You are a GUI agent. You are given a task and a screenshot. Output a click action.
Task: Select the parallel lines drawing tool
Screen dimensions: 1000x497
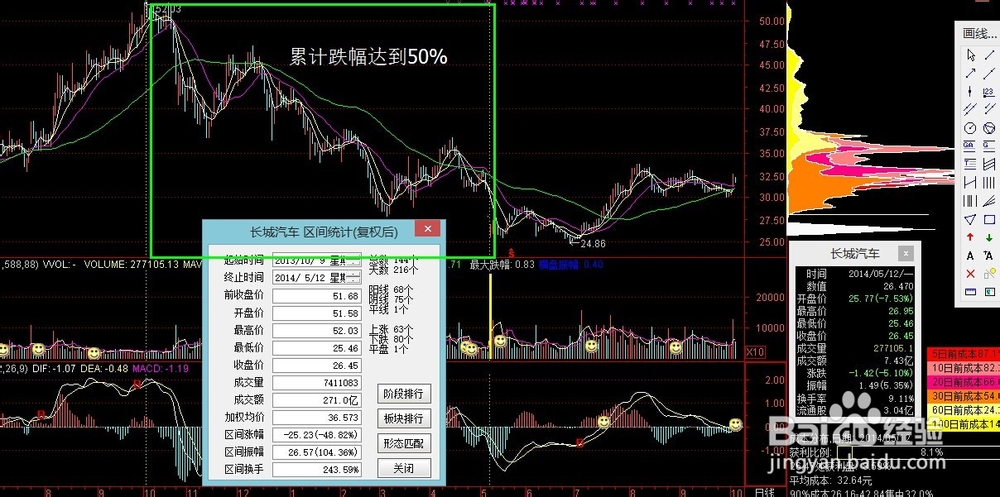(970, 110)
